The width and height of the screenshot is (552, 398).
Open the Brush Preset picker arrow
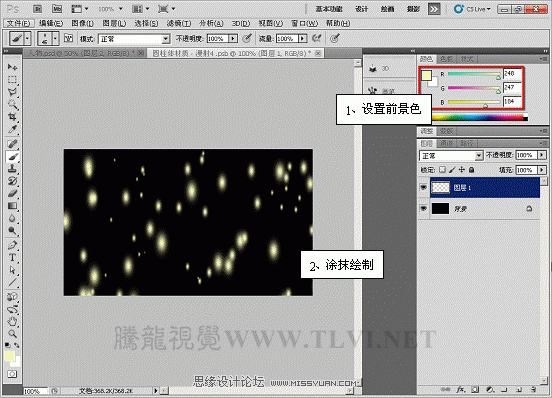tap(55, 38)
